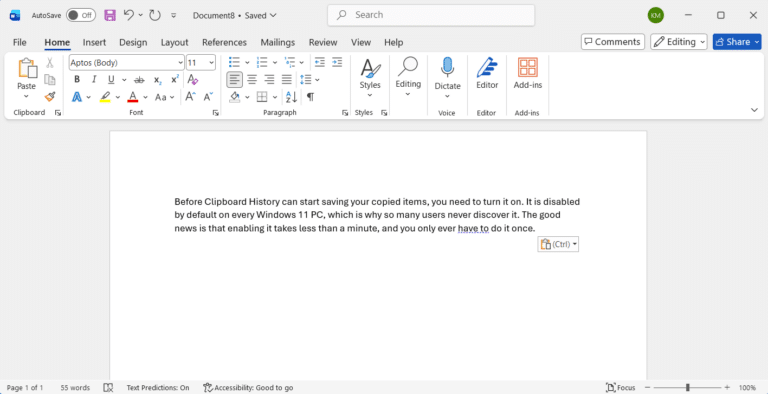Open the Clipboard pane launcher

pos(58,113)
